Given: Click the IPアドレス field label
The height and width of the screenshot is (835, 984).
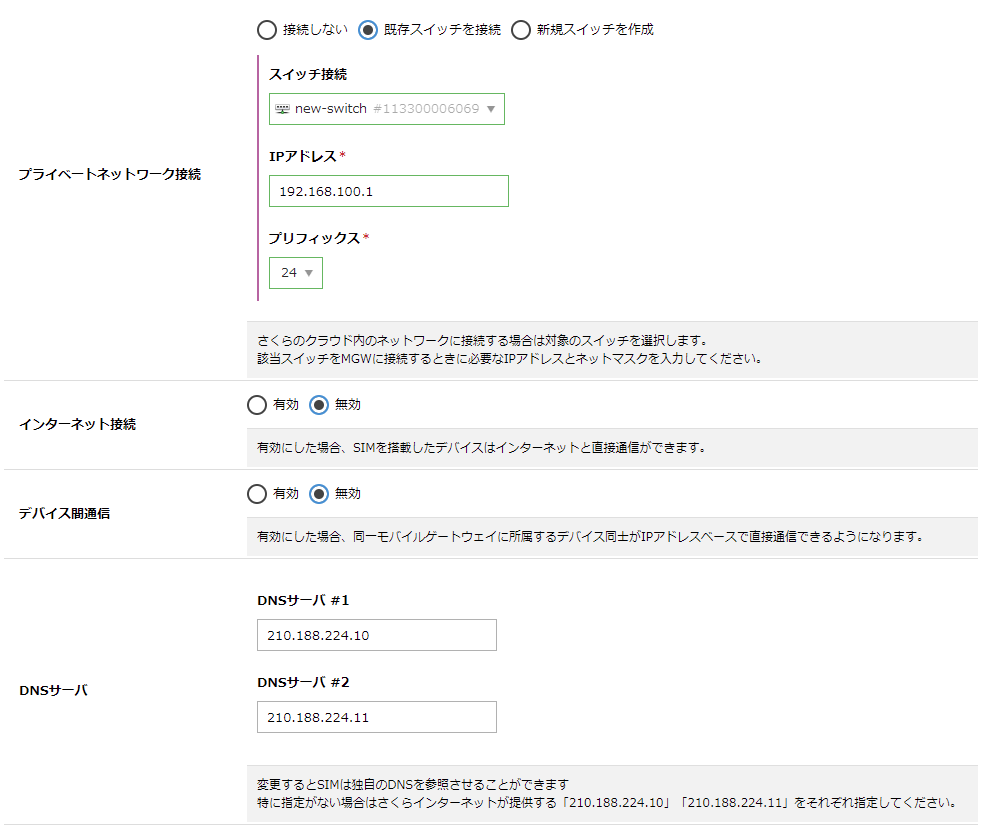Looking at the screenshot, I should [303, 156].
